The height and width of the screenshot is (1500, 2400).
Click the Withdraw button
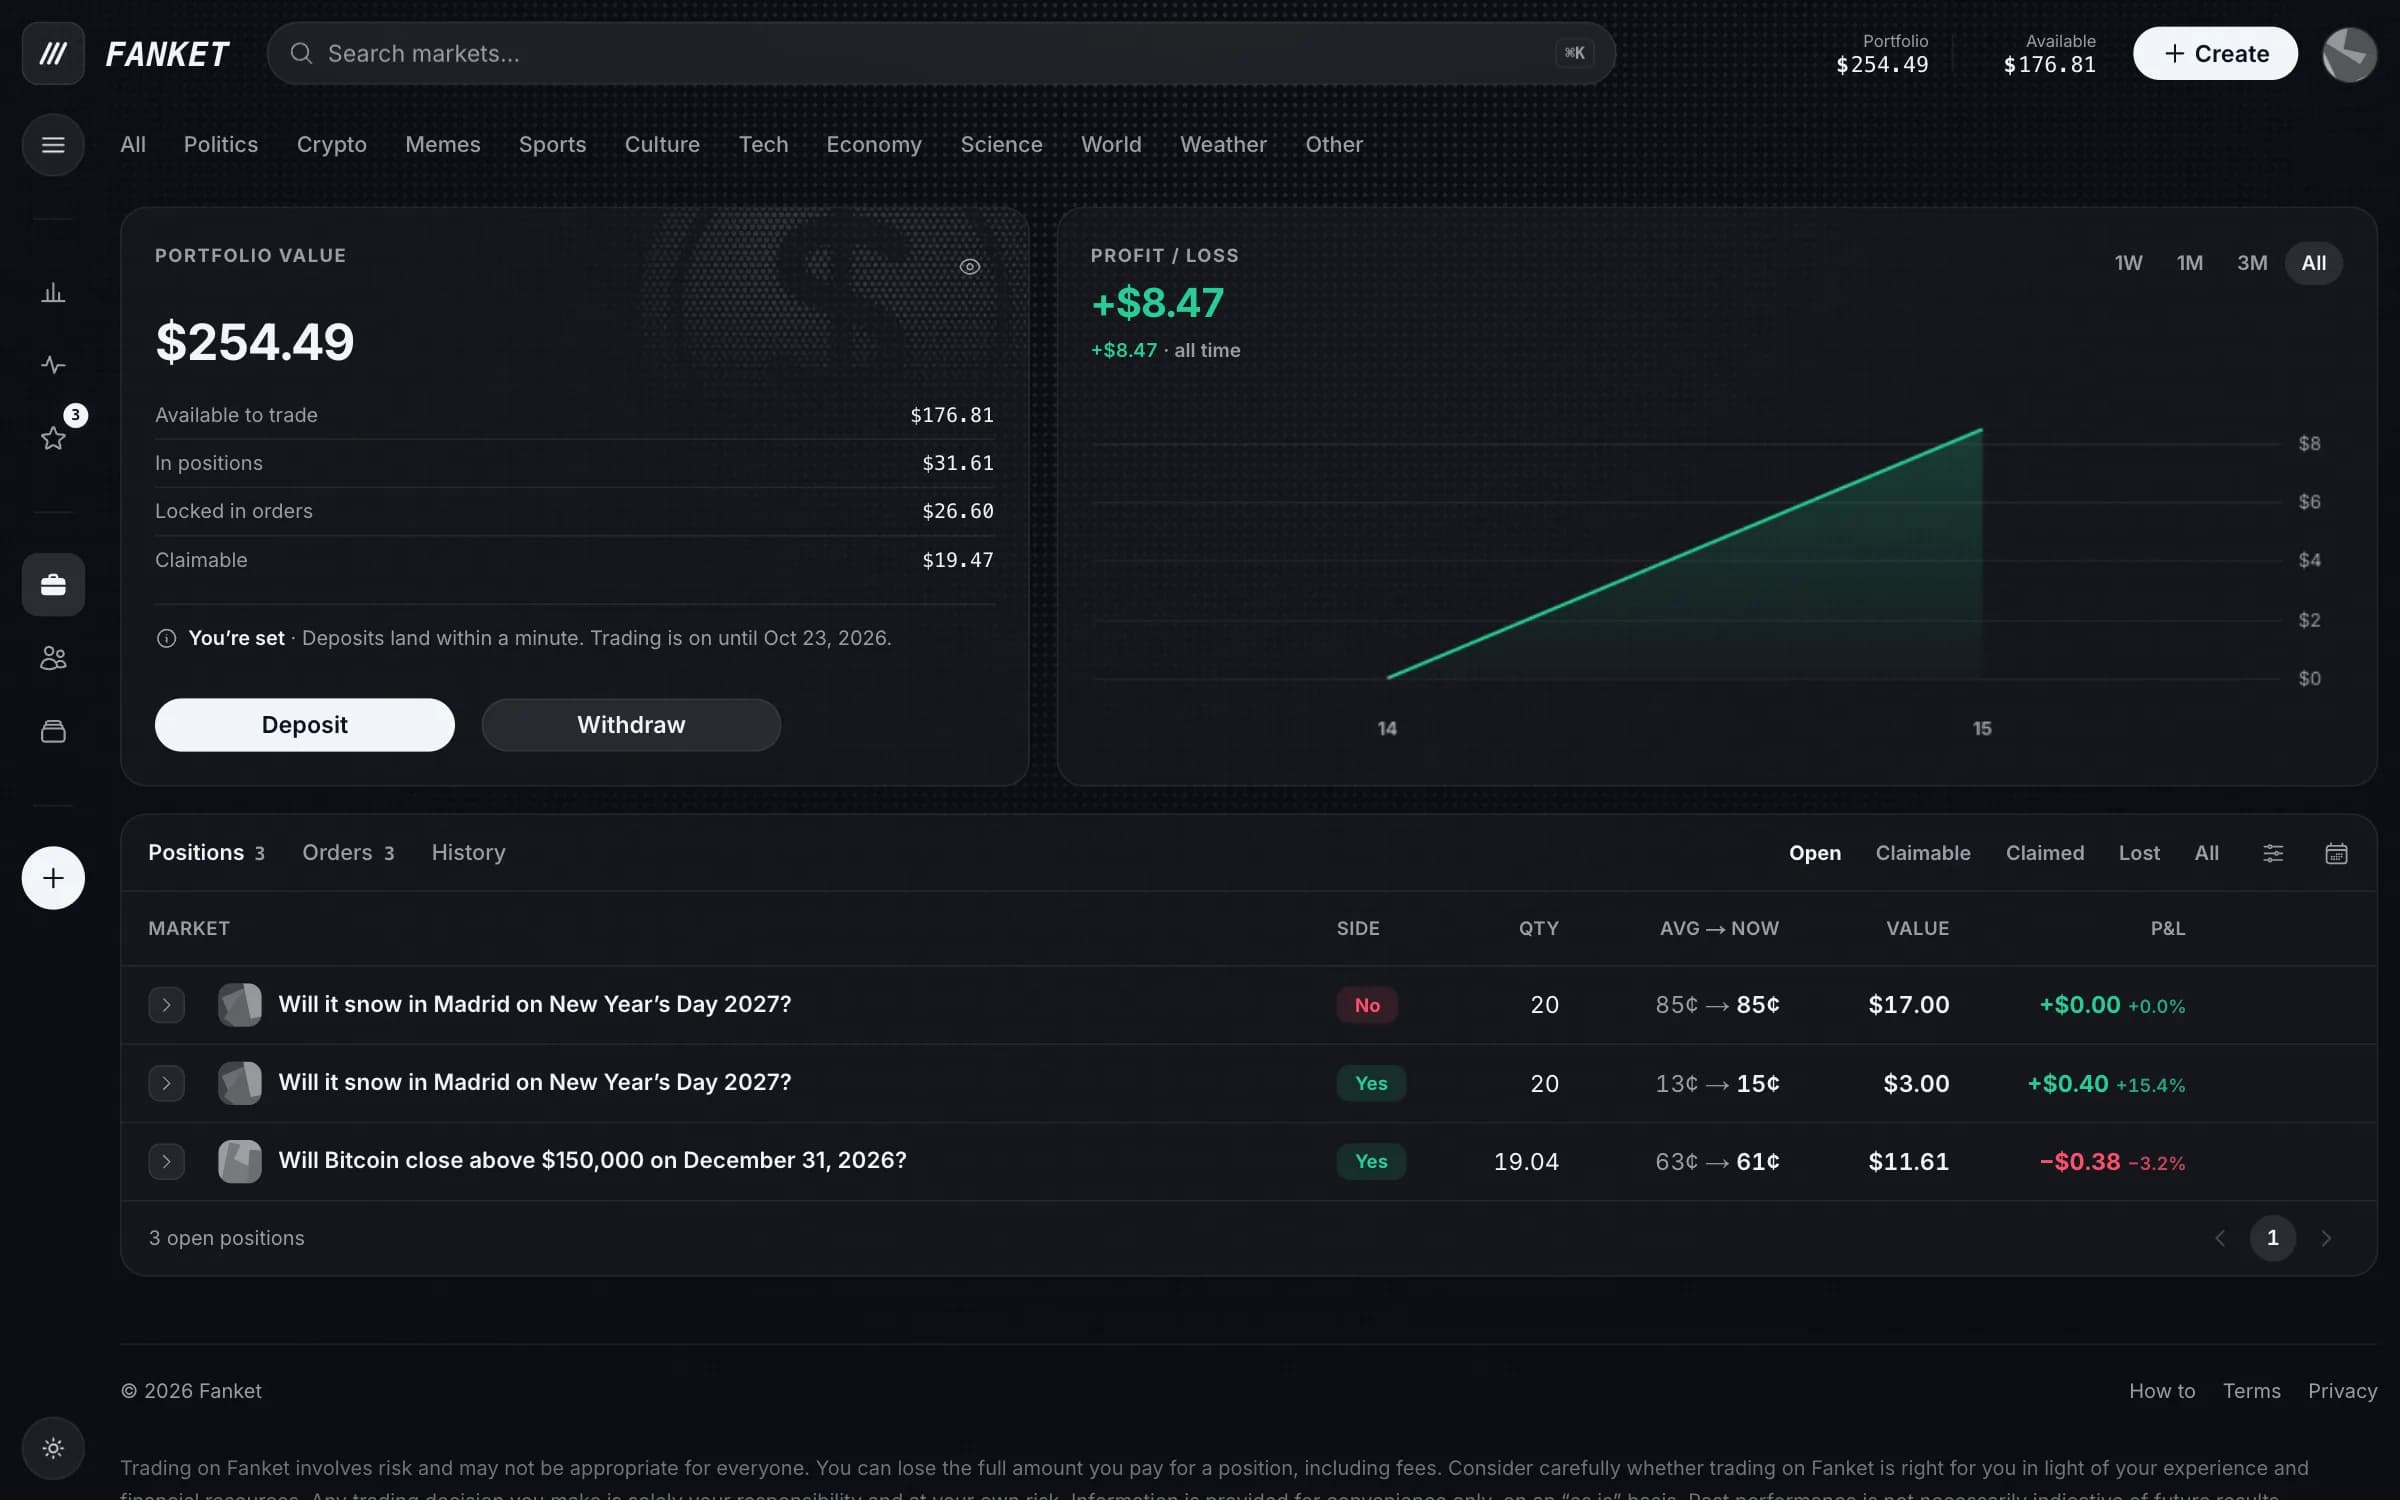631,725
